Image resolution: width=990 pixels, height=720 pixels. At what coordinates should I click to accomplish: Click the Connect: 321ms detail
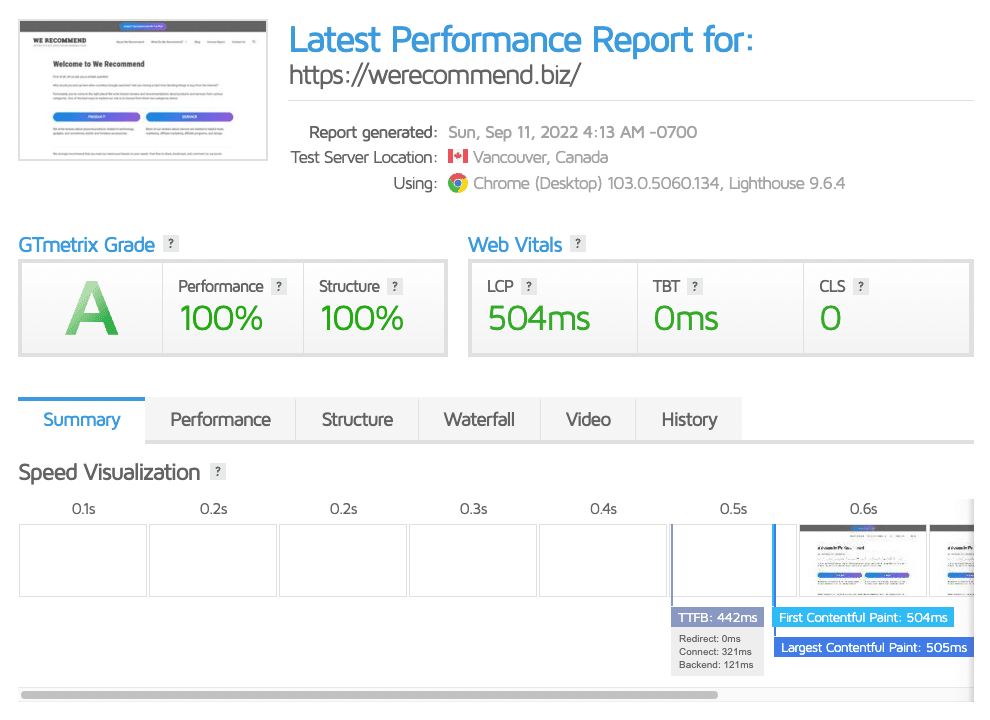[x=715, y=652]
